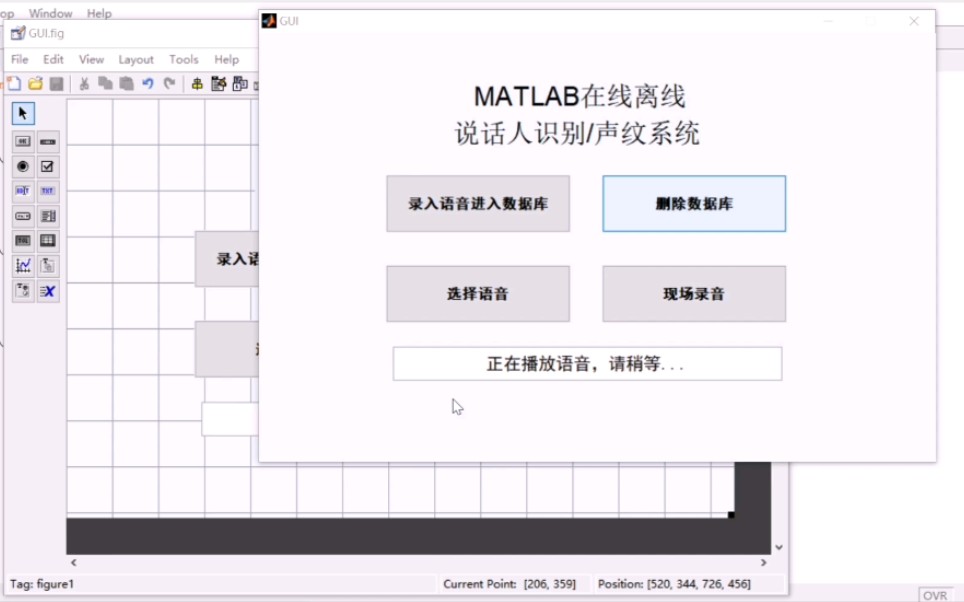The image size is (964, 602).
Task: Select the Listbox component tool
Action: pos(47,215)
